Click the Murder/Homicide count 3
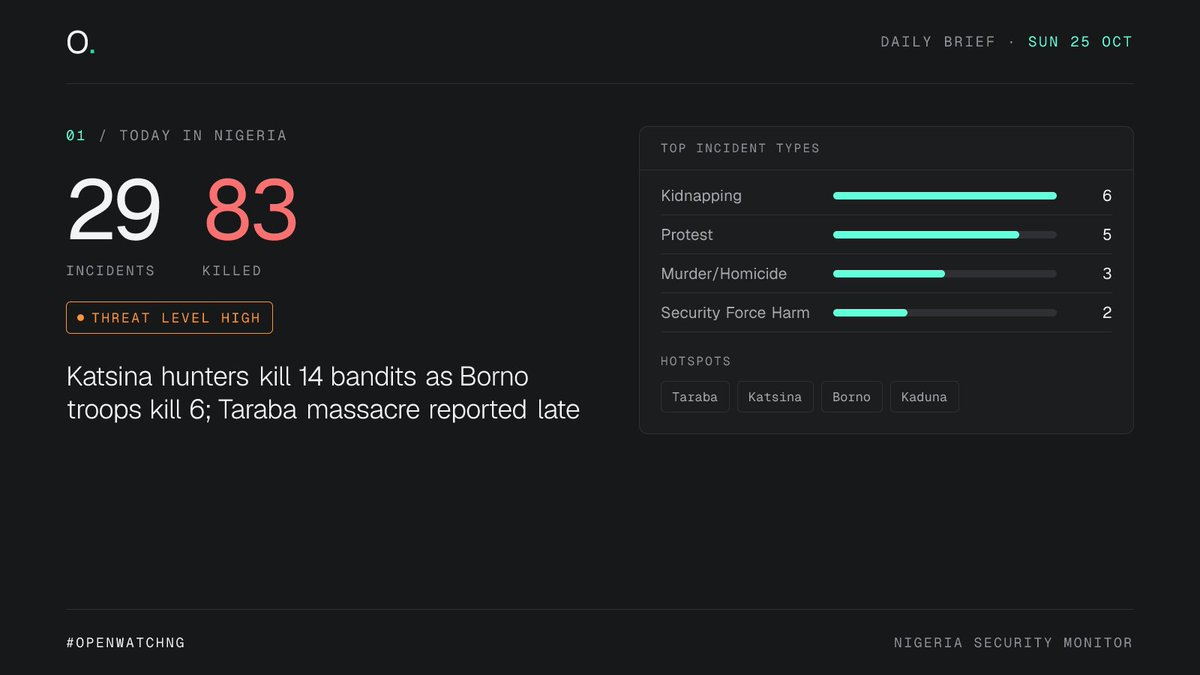Image resolution: width=1200 pixels, height=675 pixels. click(x=1107, y=274)
